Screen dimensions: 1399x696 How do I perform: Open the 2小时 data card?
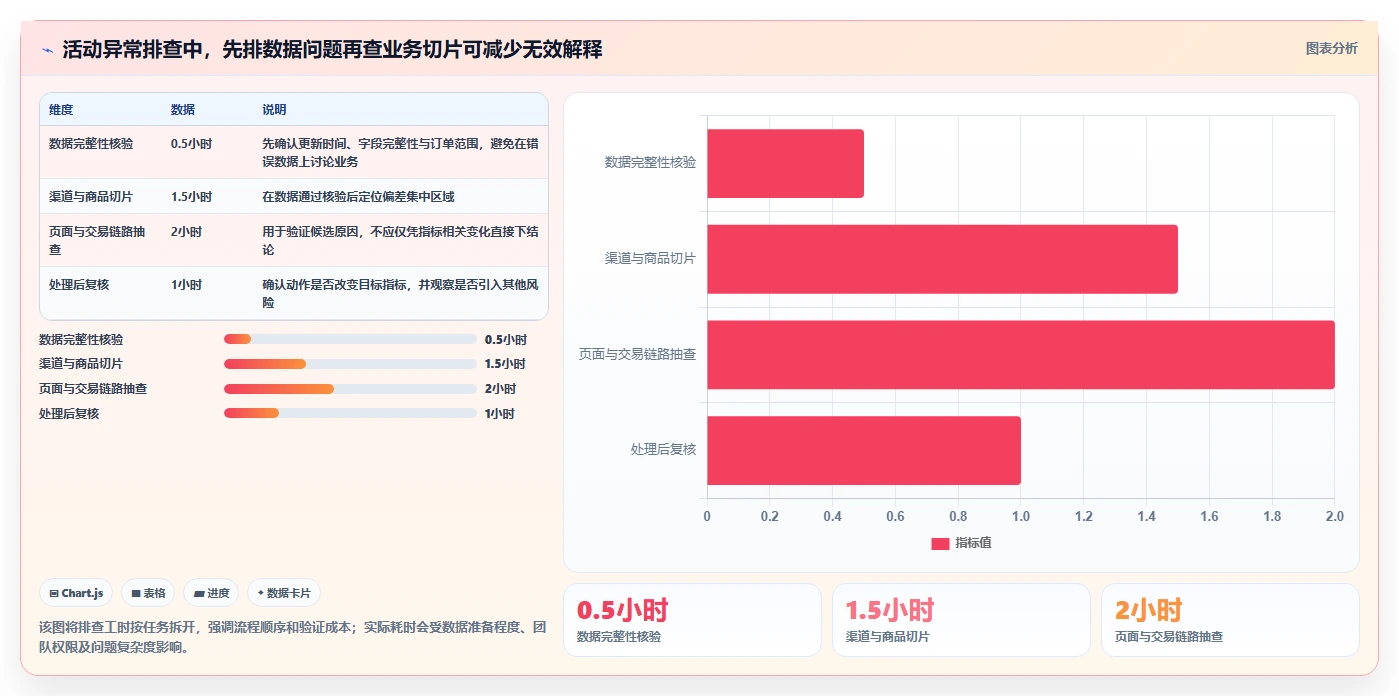[1230, 620]
